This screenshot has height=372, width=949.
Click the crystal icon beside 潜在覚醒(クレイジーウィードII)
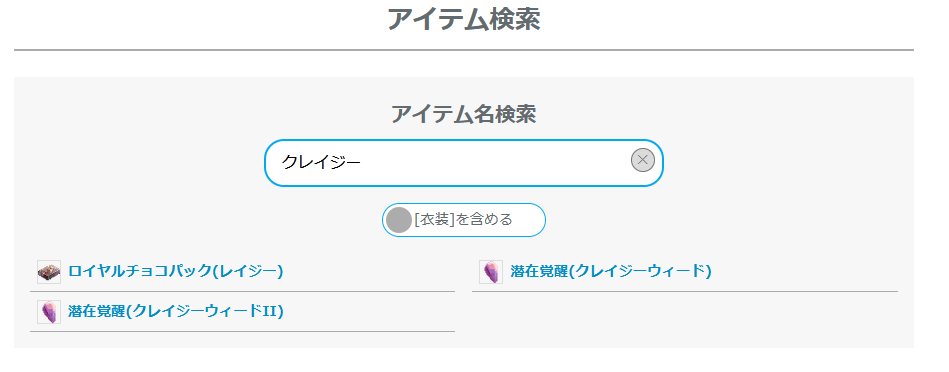point(49,312)
